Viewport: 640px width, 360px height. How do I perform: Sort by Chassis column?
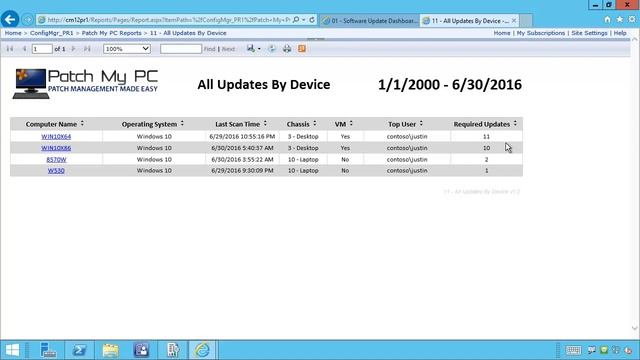315,123
